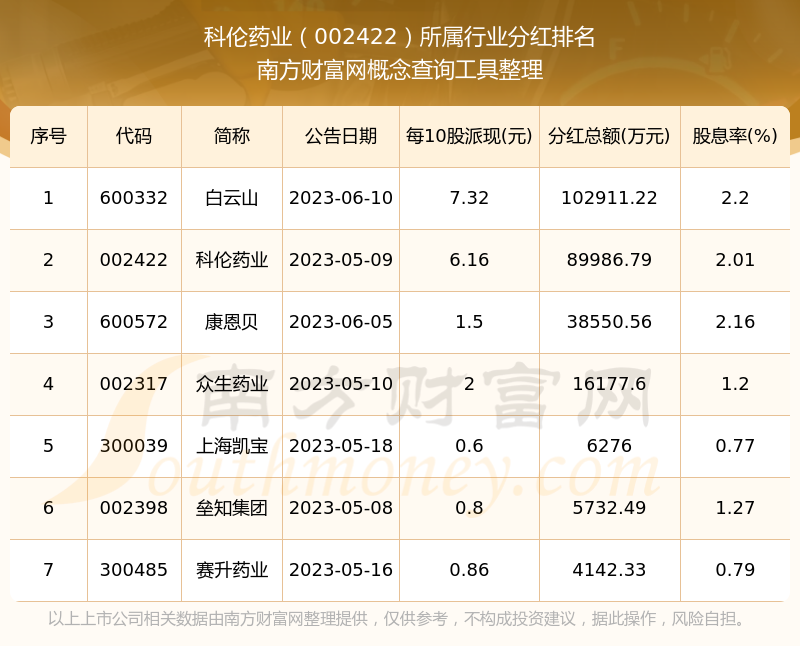
Task: Click date 2023-05-18
Action: [341, 446]
